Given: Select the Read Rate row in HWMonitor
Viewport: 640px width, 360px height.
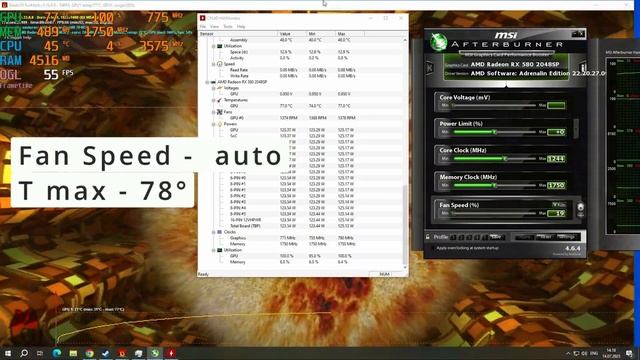Looking at the screenshot, I should pyautogui.click(x=301, y=70).
